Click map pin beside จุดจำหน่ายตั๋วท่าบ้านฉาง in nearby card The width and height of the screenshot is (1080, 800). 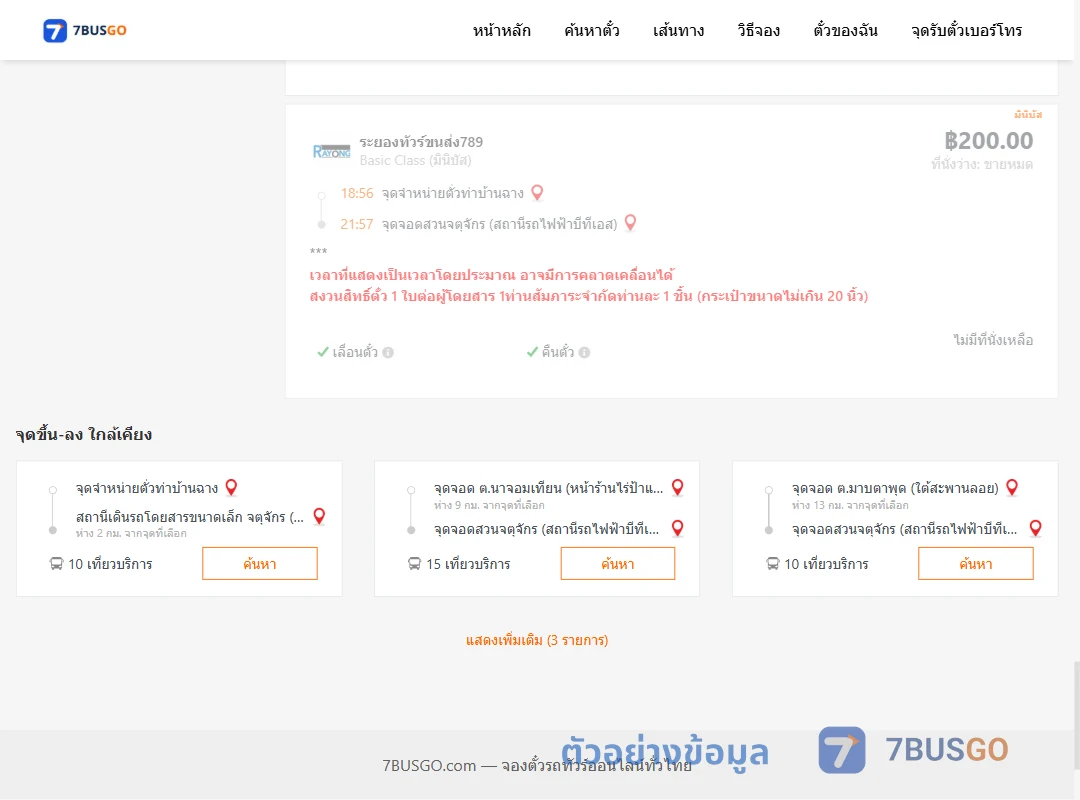[231, 487]
